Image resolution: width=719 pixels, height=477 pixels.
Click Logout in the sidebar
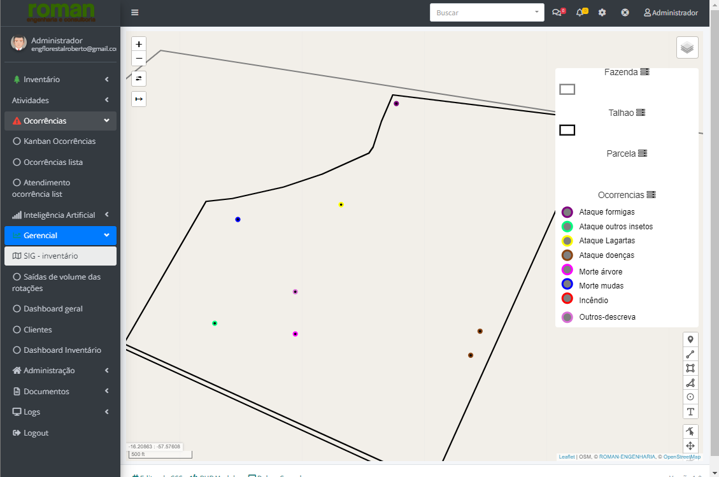[x=36, y=433]
